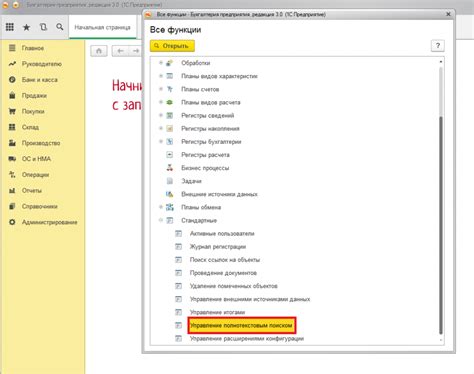Open the Отчеты section
Image resolution: width=474 pixels, height=374 pixels.
pos(32,190)
